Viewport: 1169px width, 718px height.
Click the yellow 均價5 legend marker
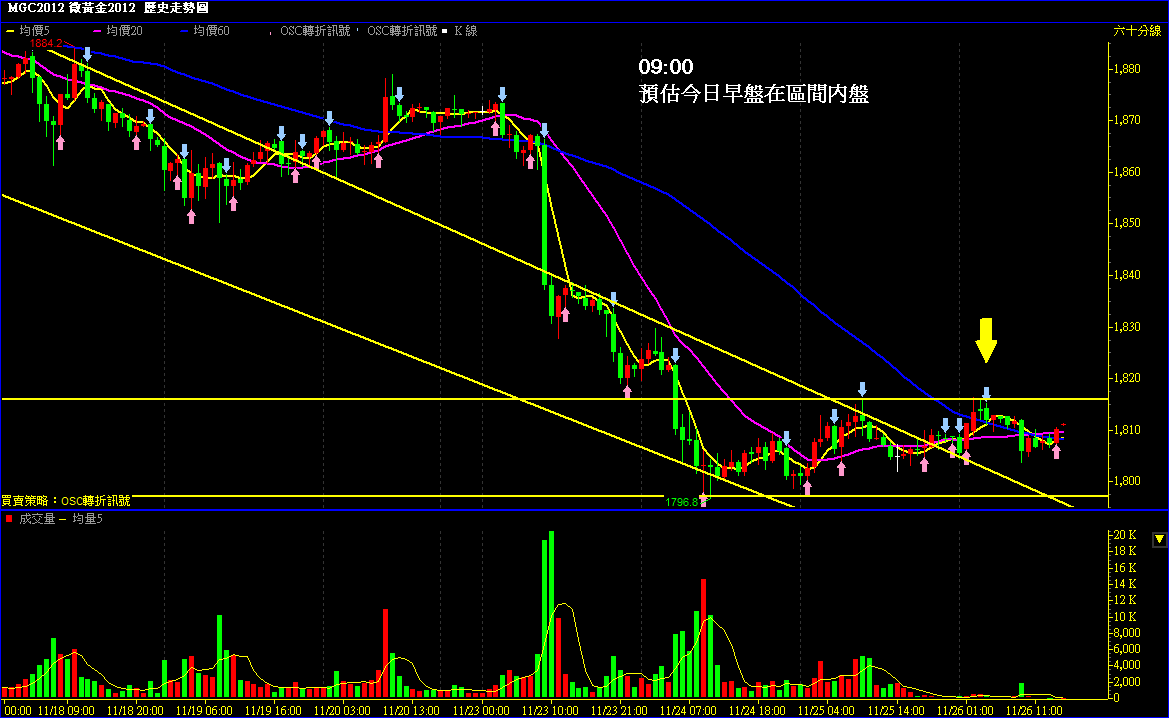[x=10, y=31]
